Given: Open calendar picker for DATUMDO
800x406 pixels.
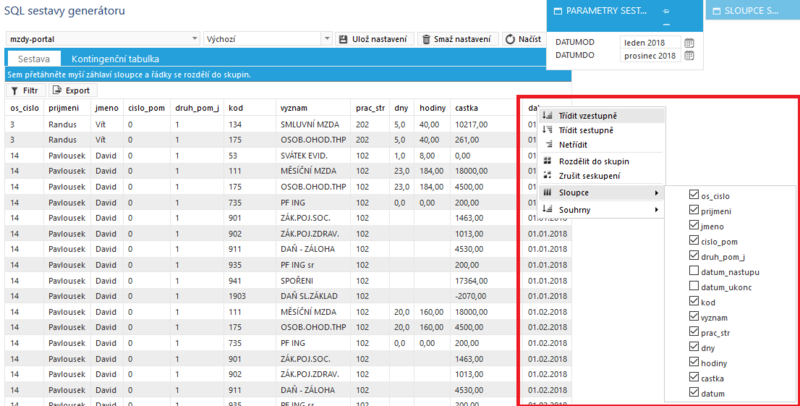Looking at the screenshot, I should click(x=689, y=56).
